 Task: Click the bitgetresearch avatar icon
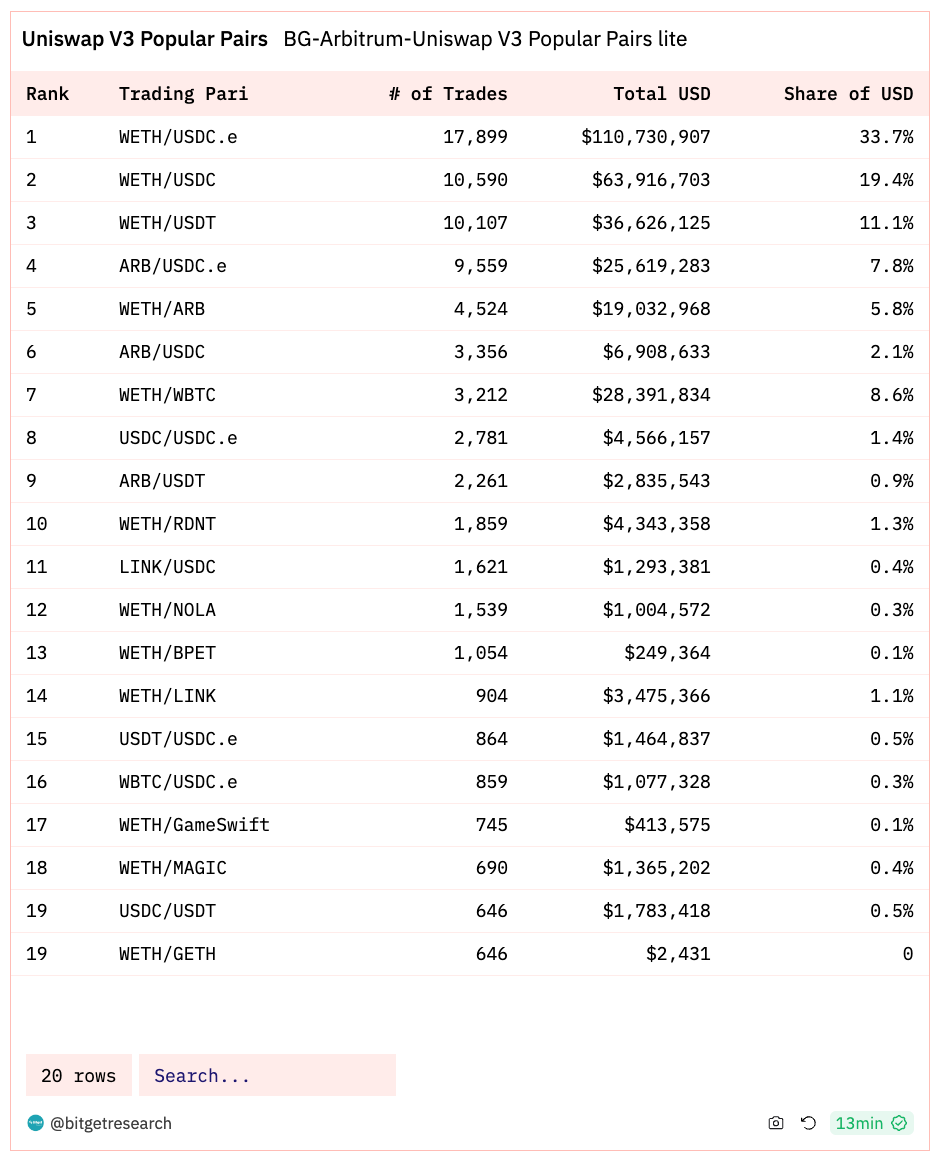35,1123
